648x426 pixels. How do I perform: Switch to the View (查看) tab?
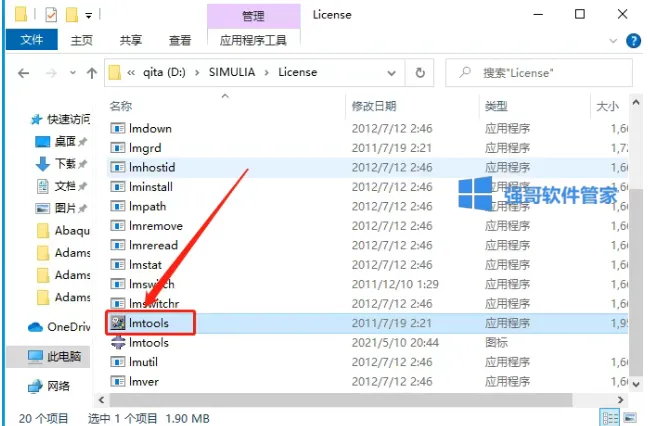coord(180,40)
